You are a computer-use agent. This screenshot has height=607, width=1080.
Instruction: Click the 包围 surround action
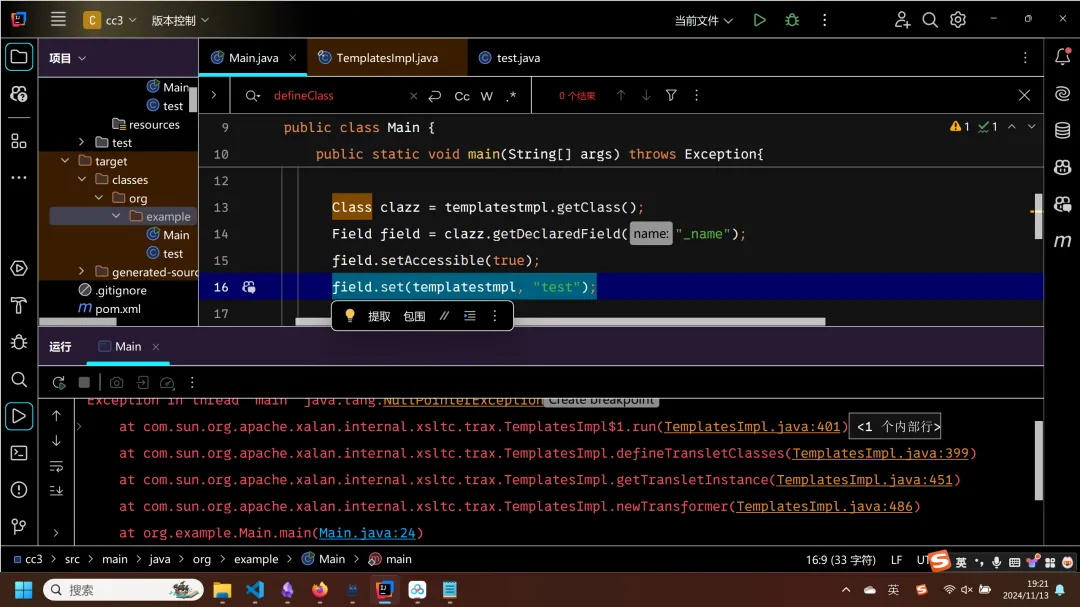[414, 316]
